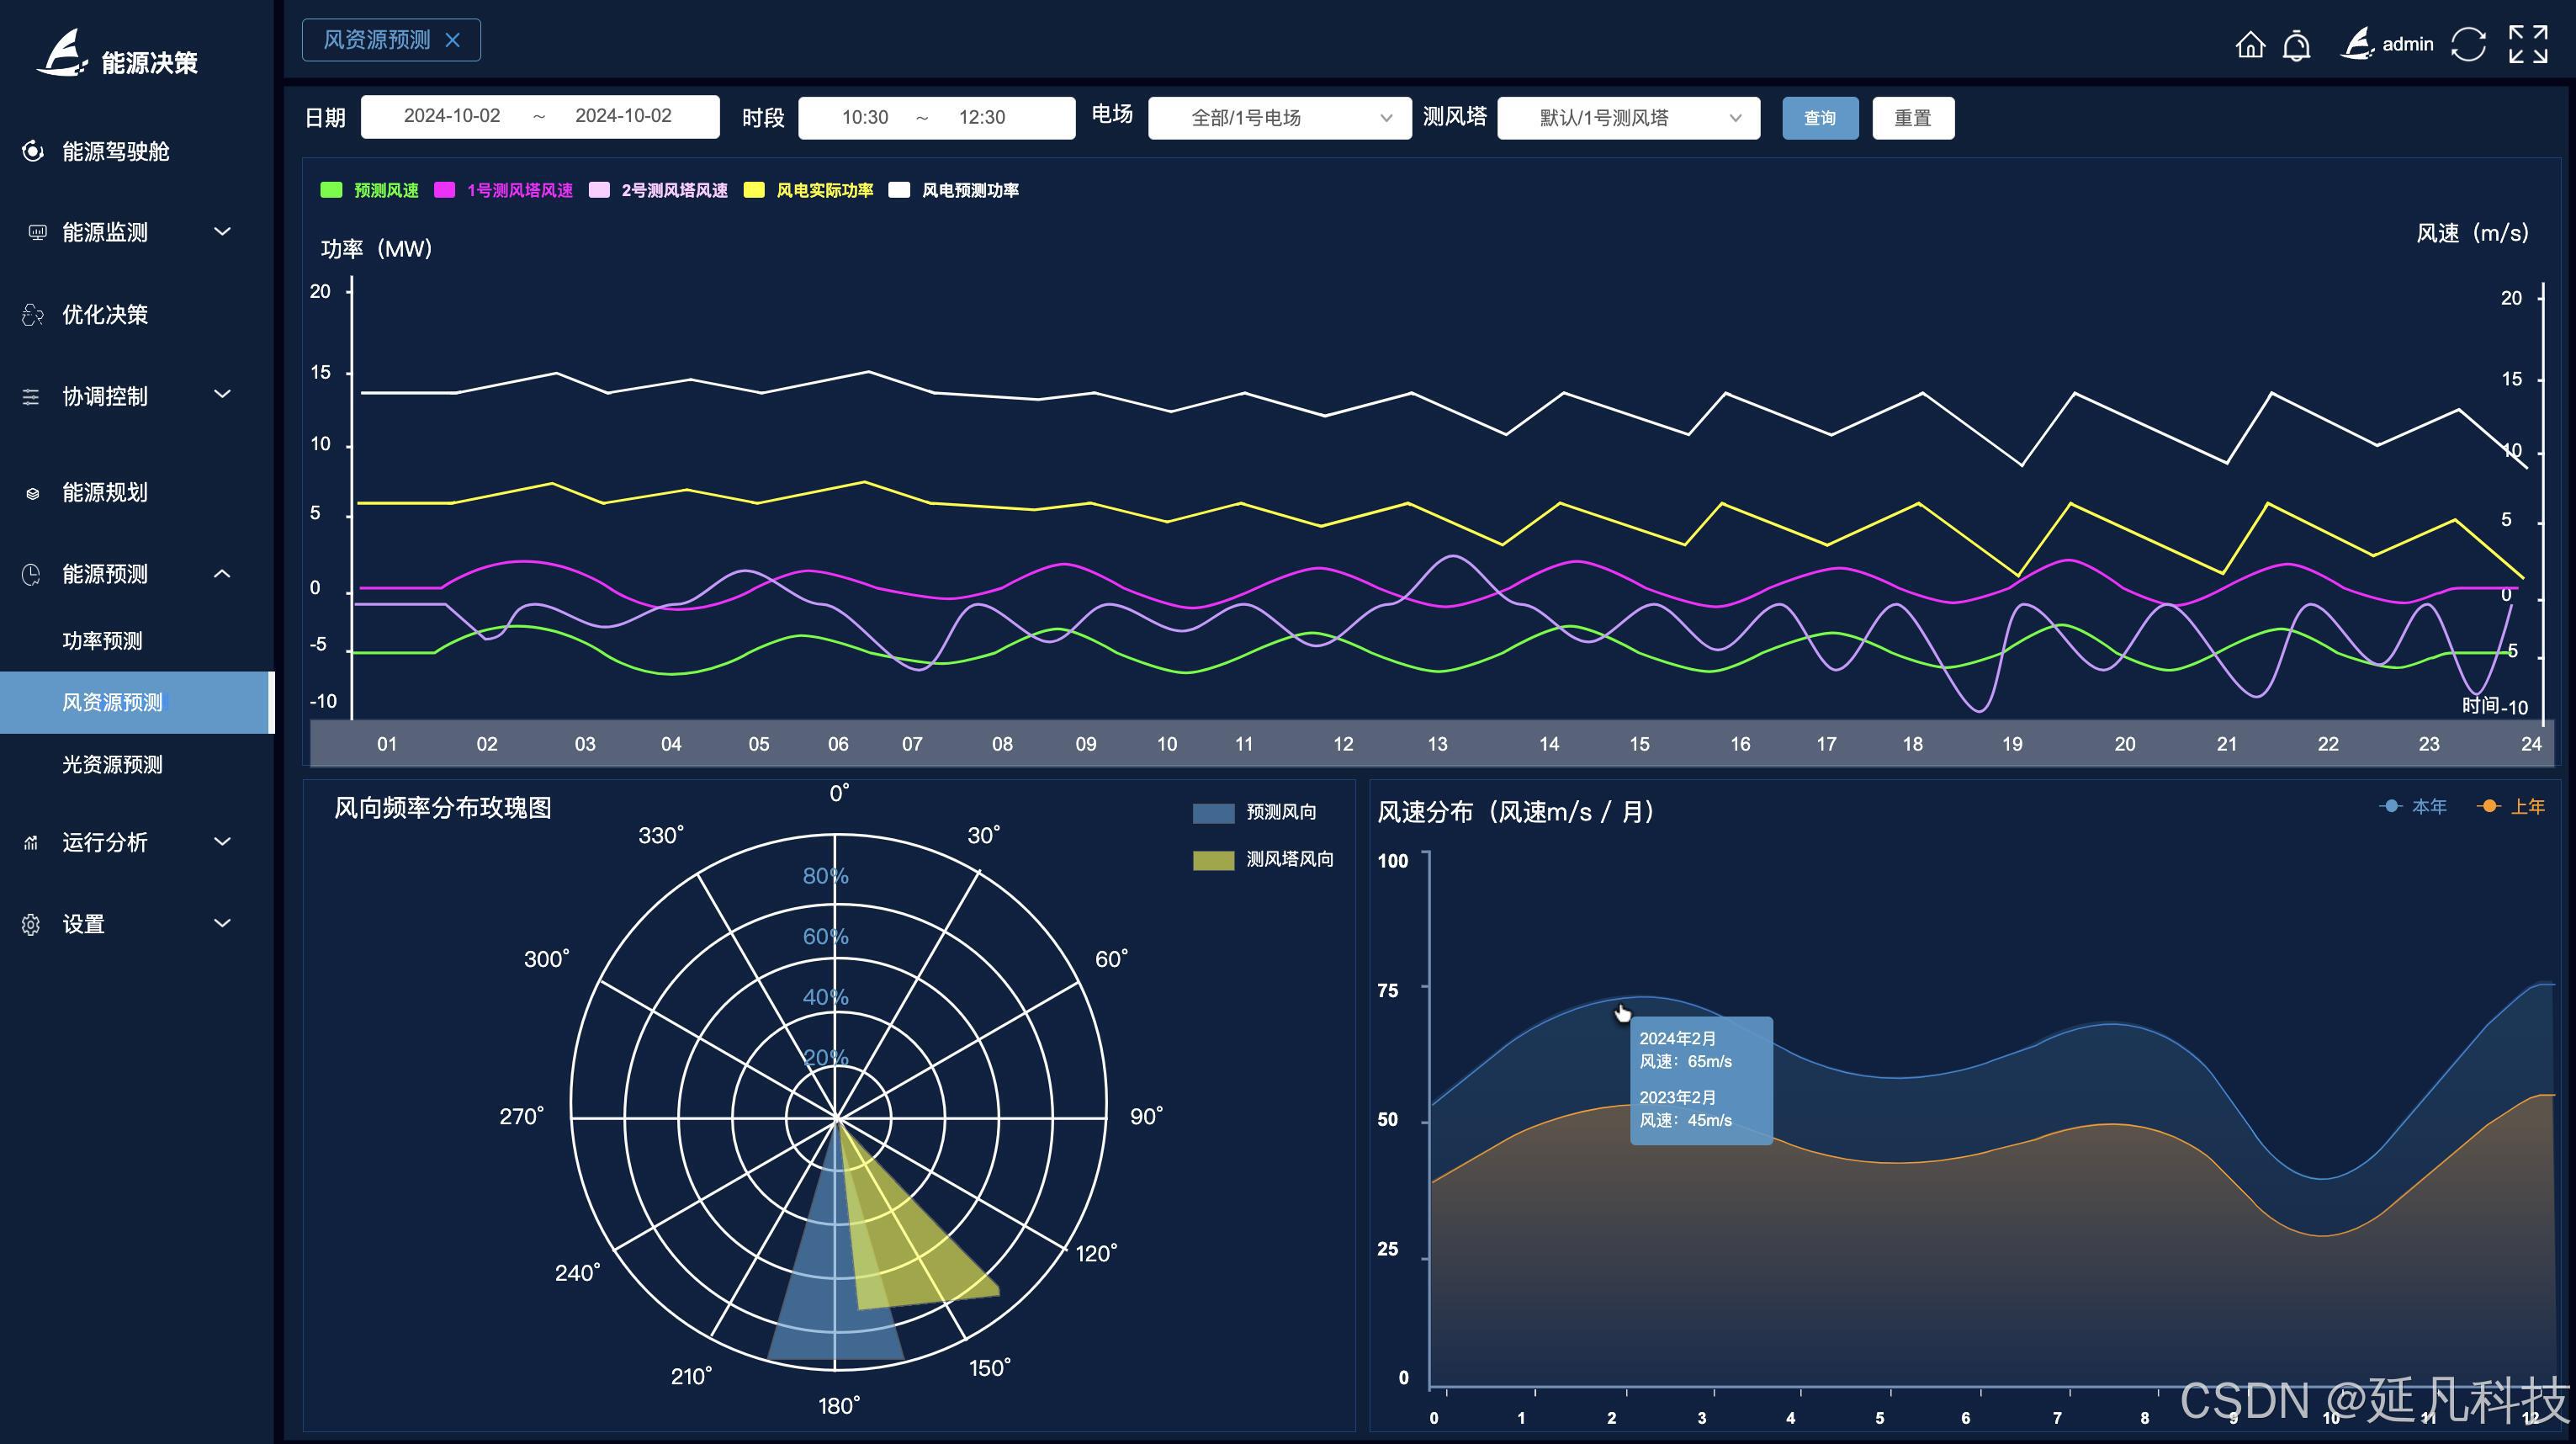Click the 能源驾驶舱 sidebar icon
Viewport: 2576px width, 1444px height.
tap(33, 151)
